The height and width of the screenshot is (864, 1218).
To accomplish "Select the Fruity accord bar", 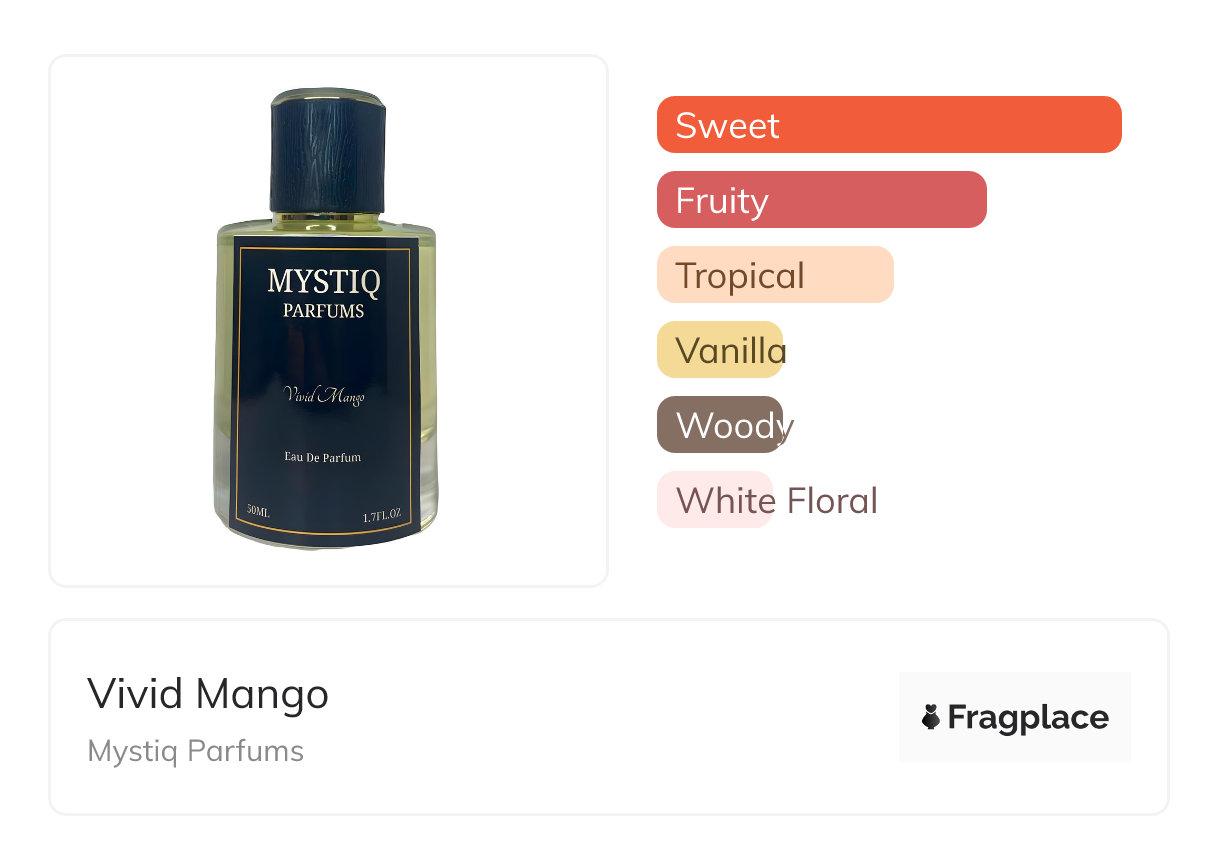I will (x=821, y=200).
